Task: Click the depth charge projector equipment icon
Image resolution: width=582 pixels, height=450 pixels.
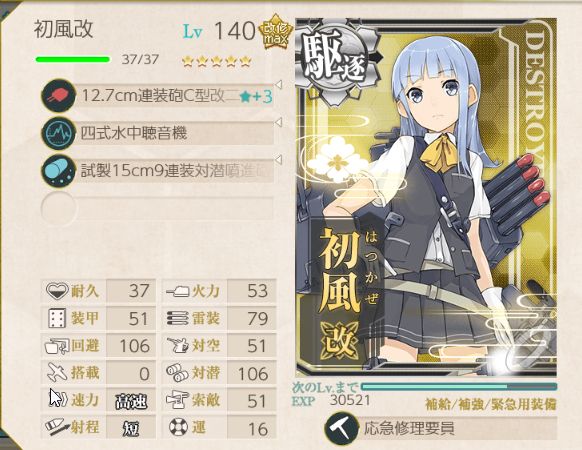Action: click(58, 171)
